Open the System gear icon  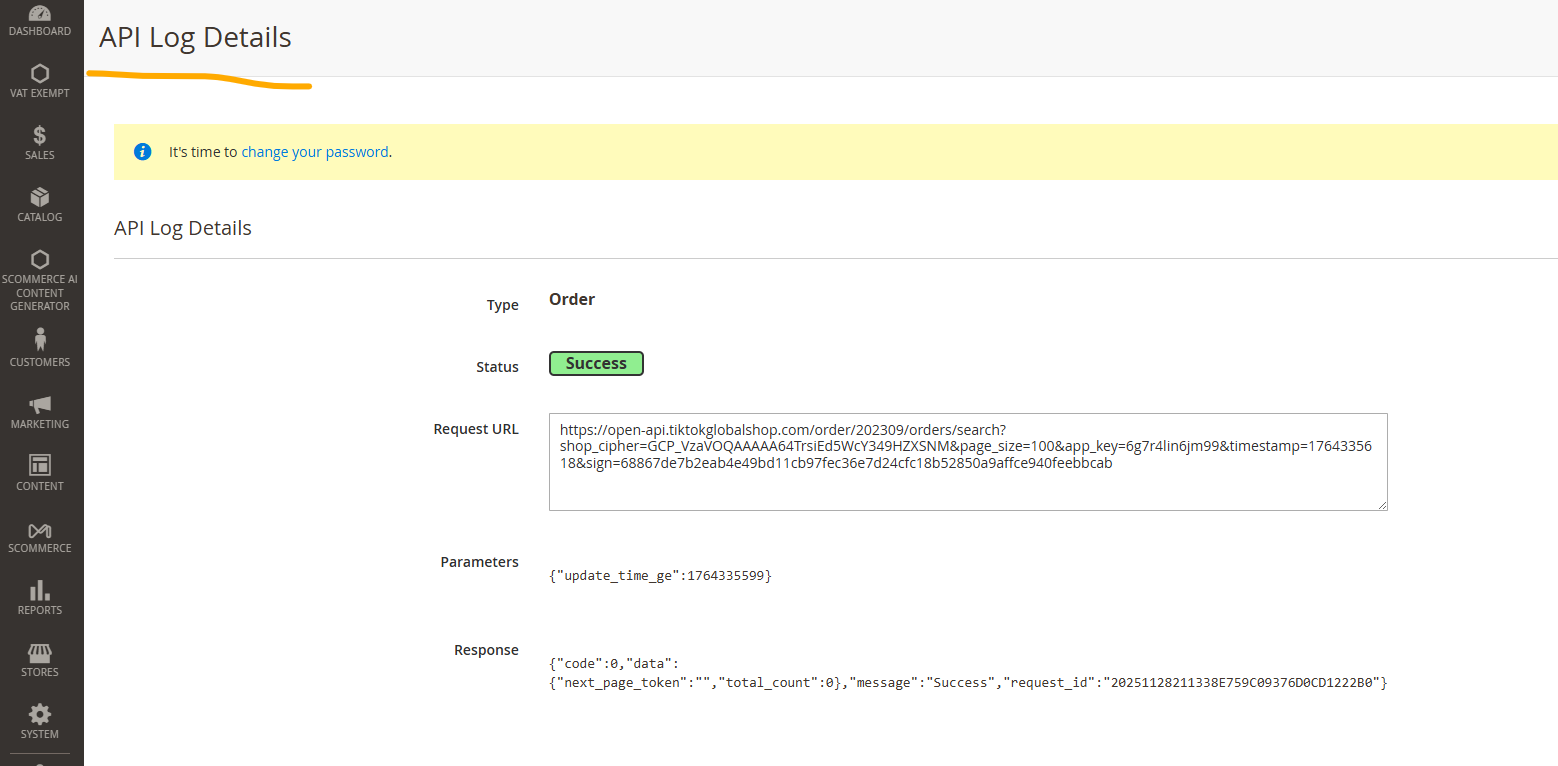click(40, 714)
